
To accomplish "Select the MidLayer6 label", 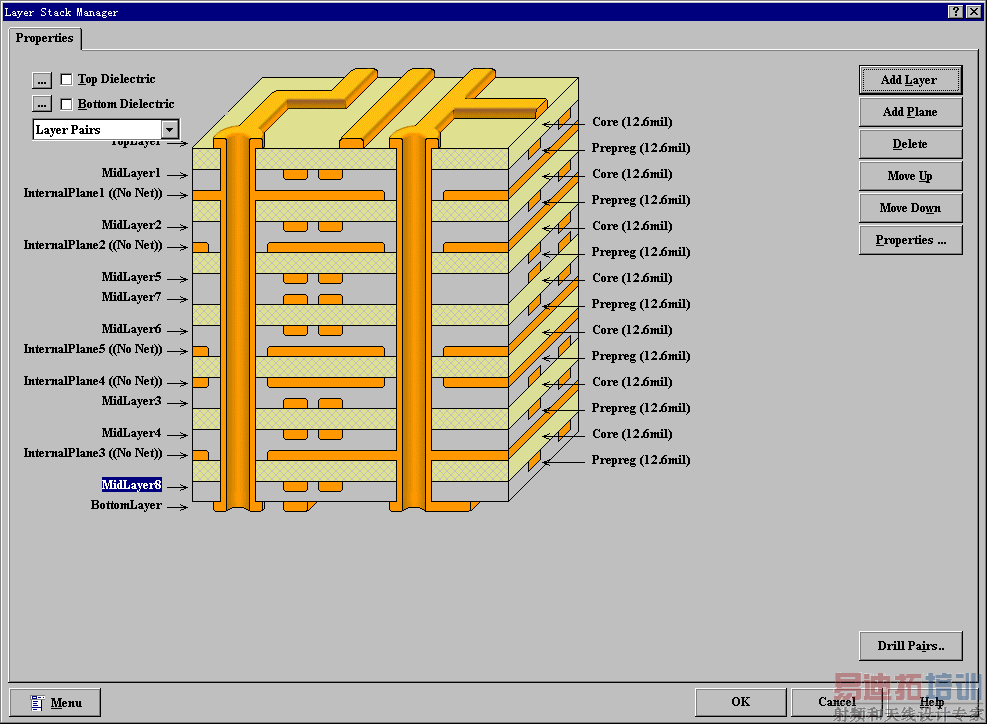I will pyautogui.click(x=131, y=329).
